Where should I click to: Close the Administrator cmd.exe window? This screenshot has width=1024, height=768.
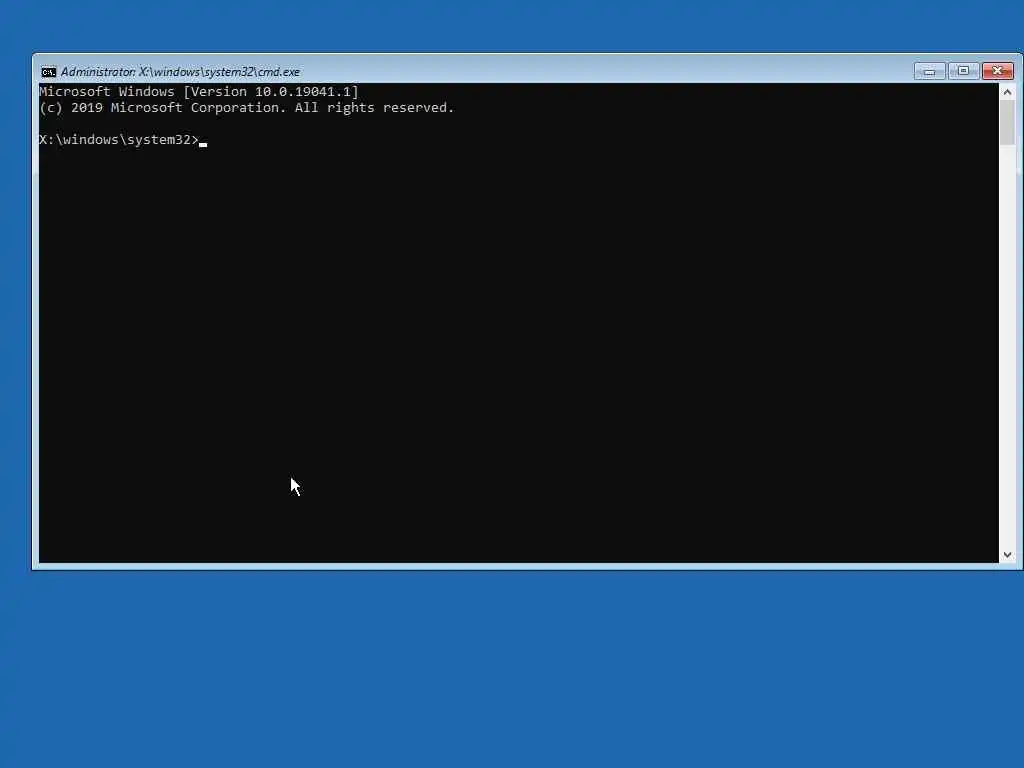pos(998,71)
